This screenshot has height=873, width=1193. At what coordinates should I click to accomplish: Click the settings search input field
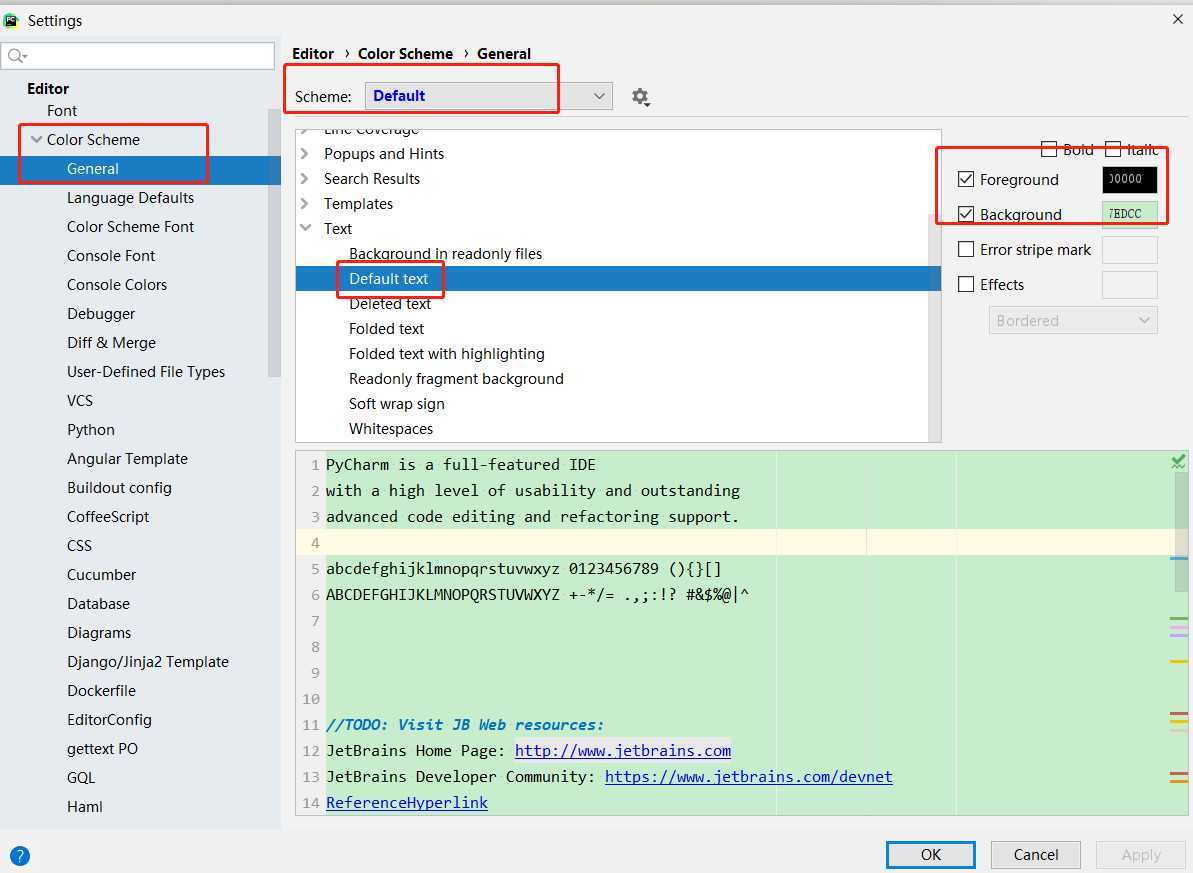pos(138,56)
